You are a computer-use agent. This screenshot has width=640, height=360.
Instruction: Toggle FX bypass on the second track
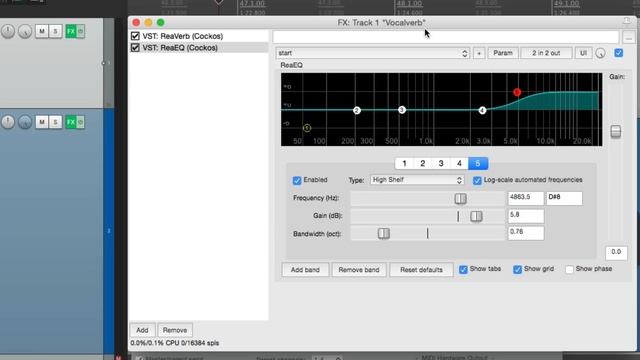click(81, 122)
